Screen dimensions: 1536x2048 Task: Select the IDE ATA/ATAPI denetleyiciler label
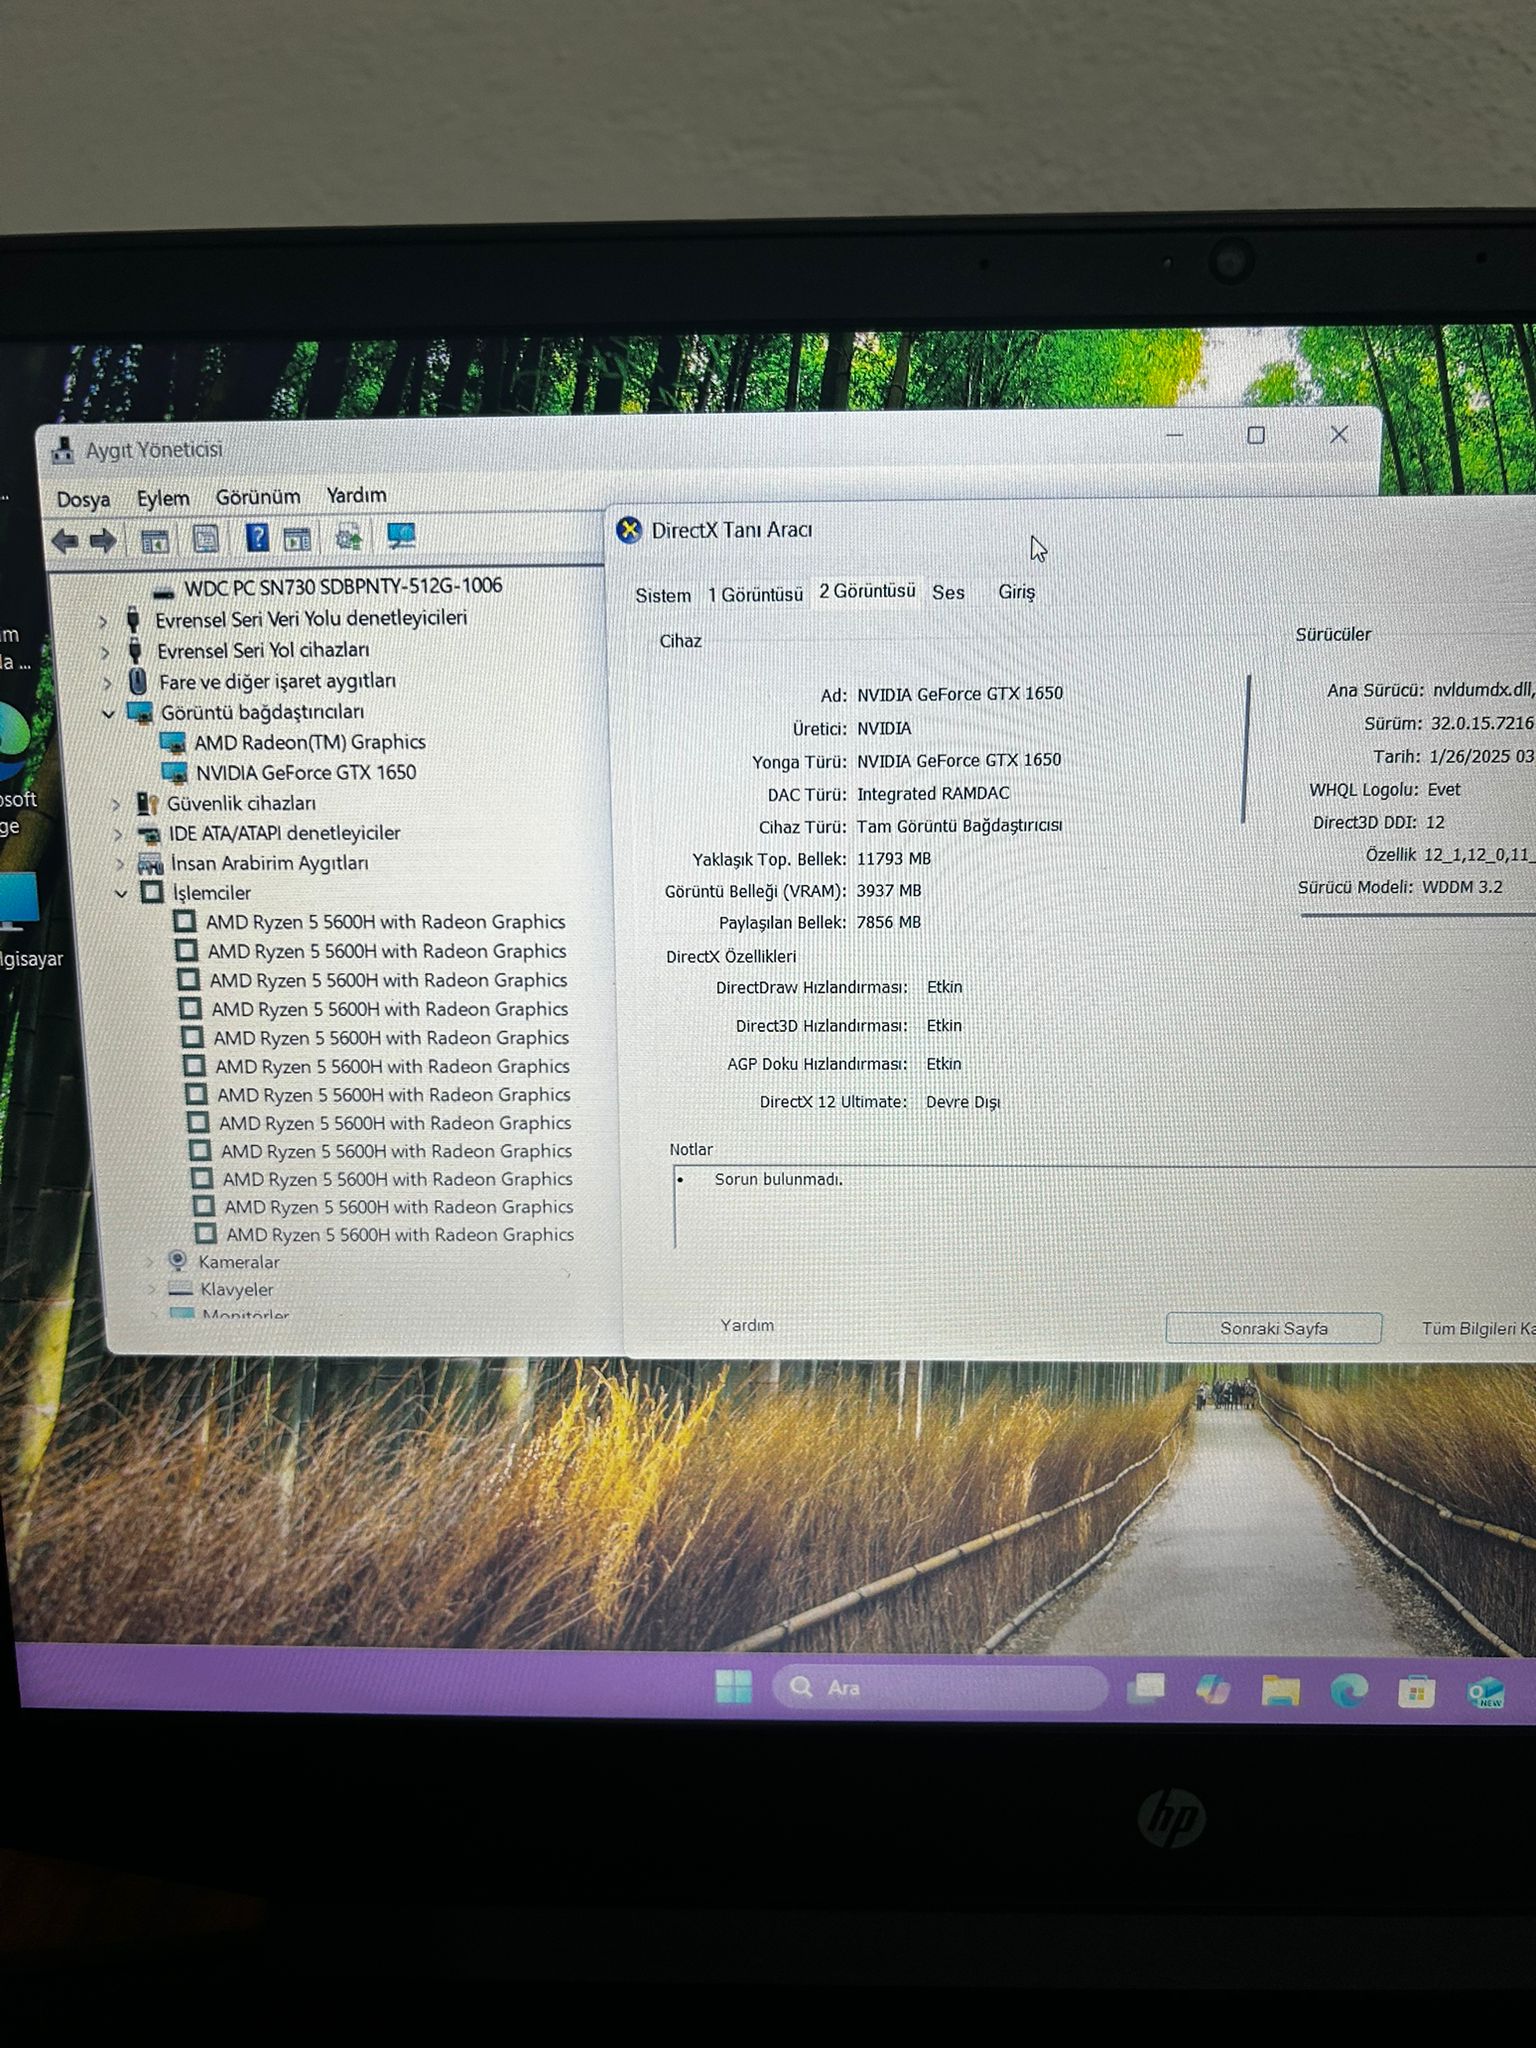[284, 833]
